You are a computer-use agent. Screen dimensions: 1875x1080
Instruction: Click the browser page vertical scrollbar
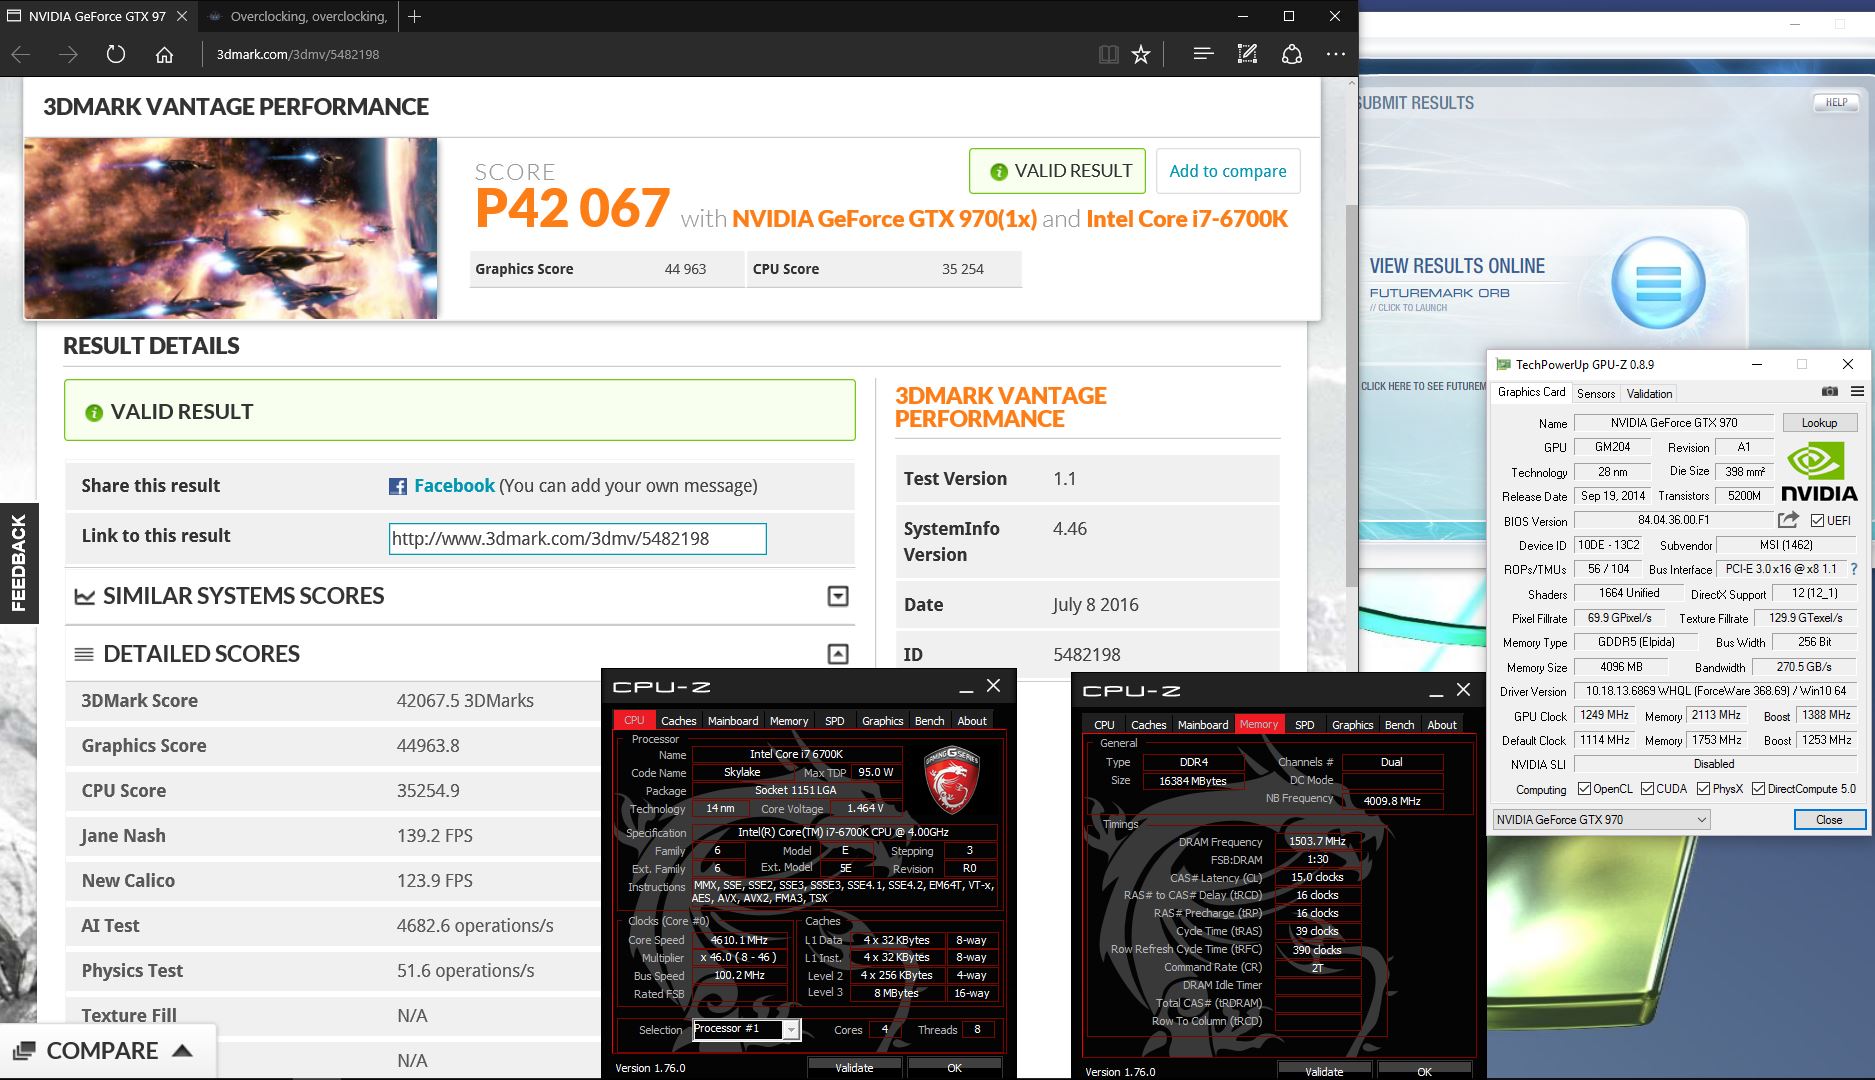click(x=1351, y=395)
